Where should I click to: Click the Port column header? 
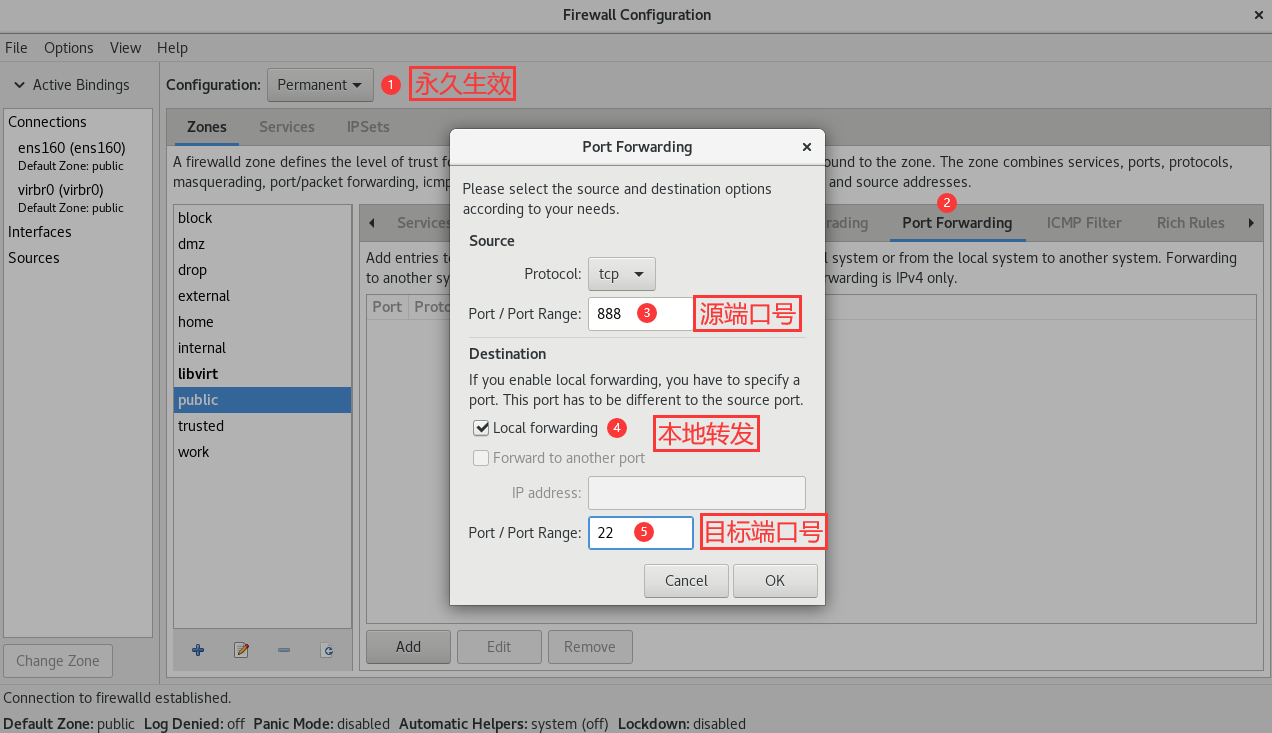click(x=387, y=307)
